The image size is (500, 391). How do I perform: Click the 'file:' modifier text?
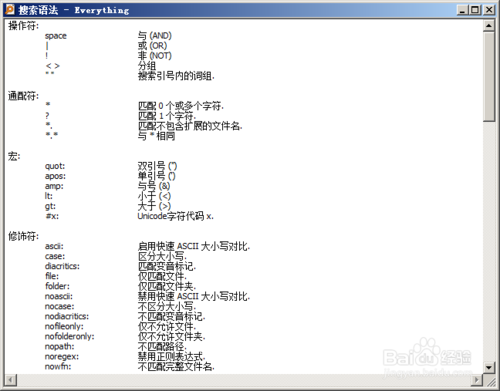point(52,276)
